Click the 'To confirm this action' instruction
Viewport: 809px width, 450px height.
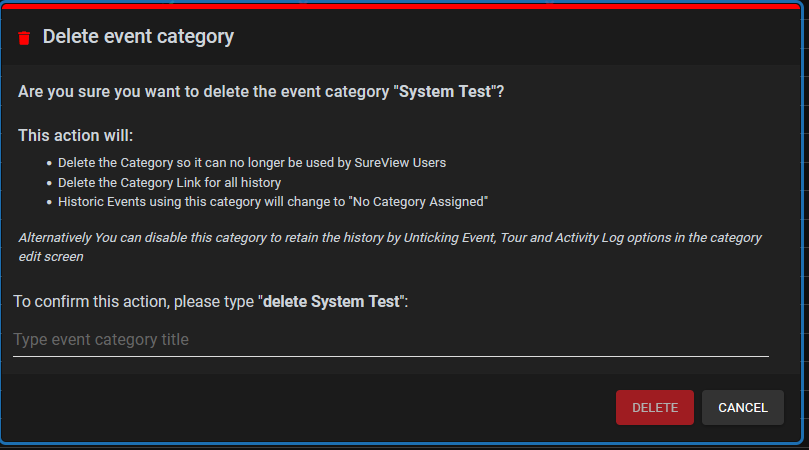211,302
